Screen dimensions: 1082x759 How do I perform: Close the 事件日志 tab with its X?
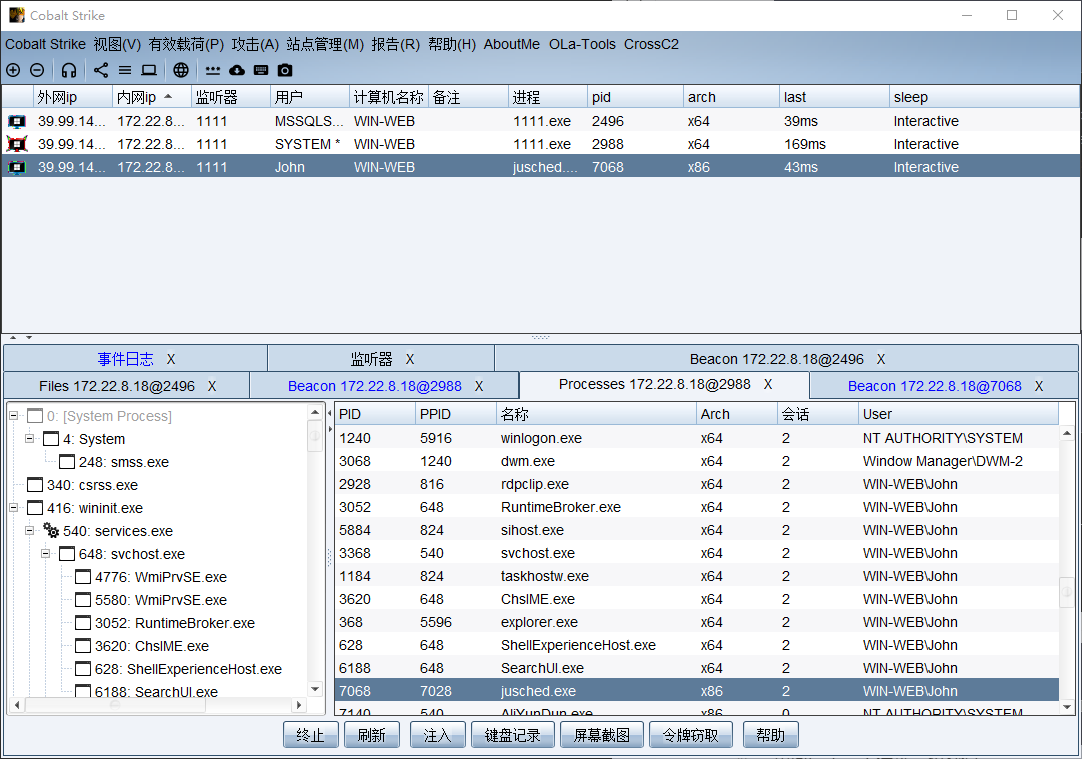click(171, 359)
